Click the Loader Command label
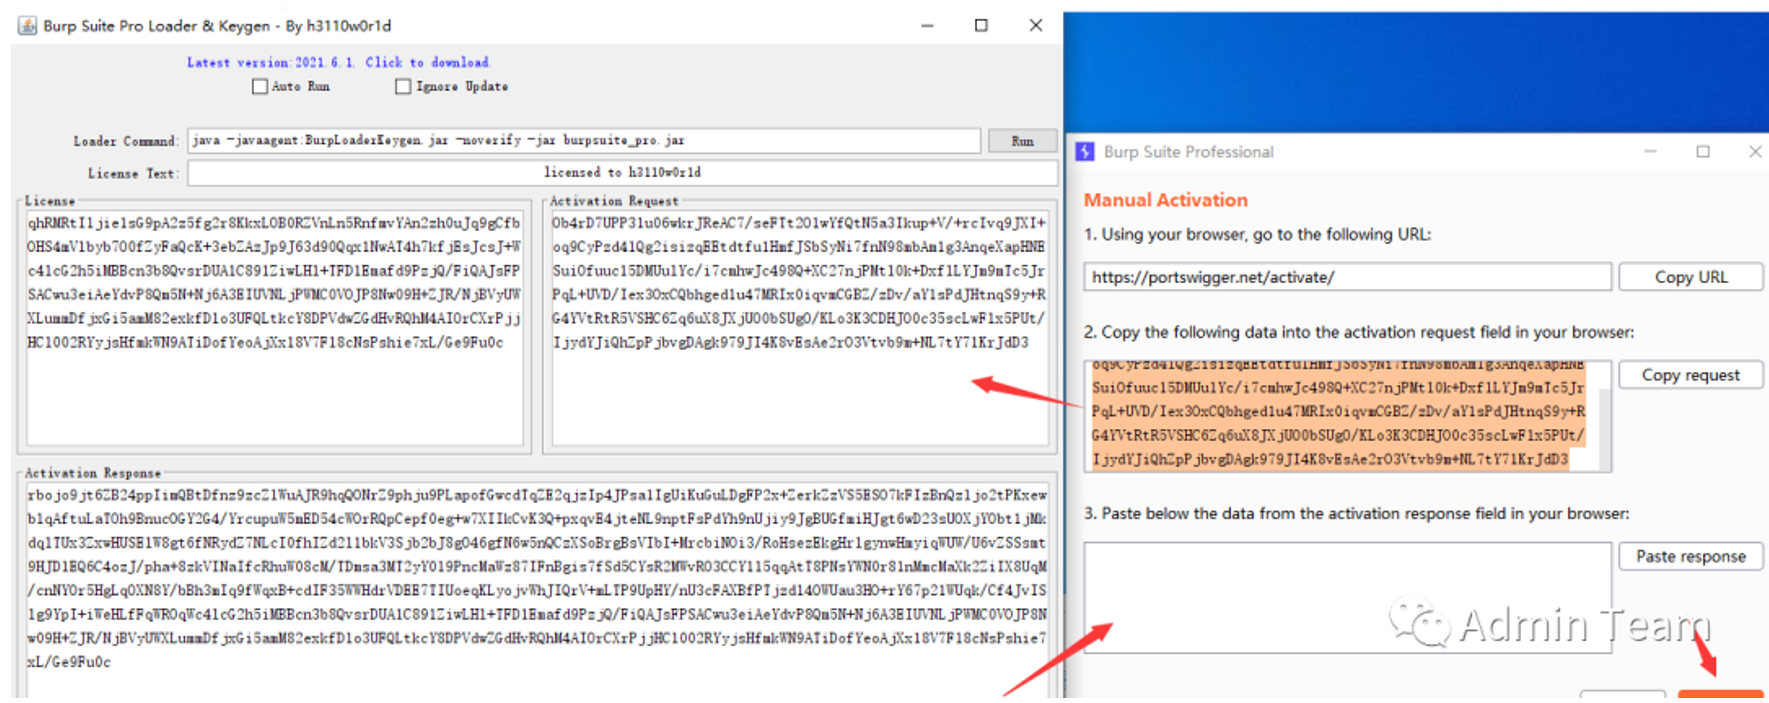 [126, 141]
